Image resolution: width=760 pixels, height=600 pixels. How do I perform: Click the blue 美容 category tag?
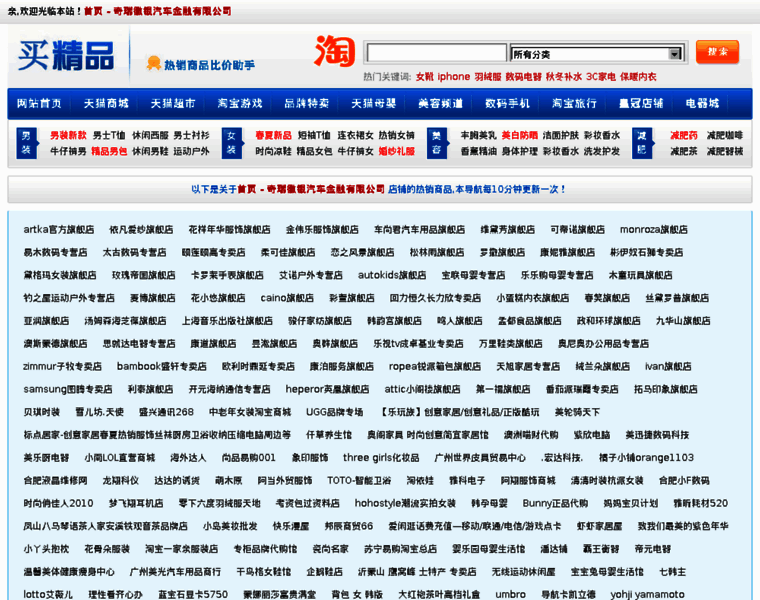point(437,143)
